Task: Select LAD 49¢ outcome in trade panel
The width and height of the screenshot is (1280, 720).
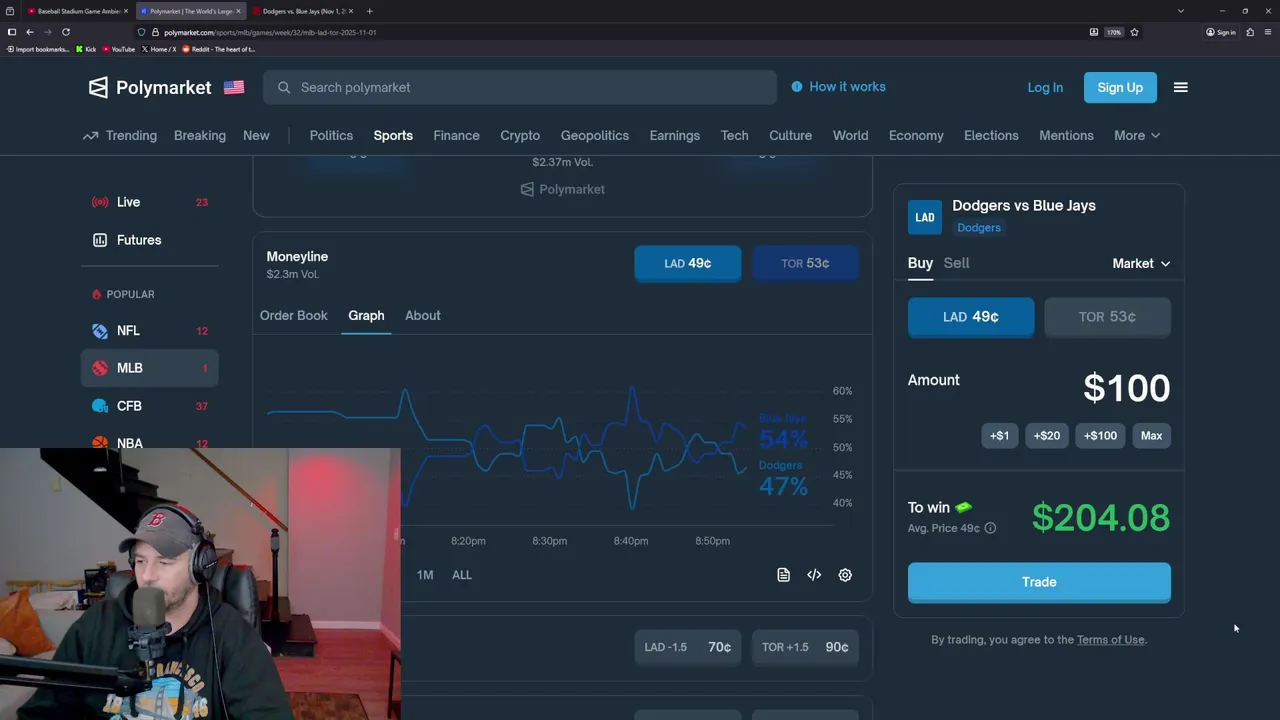Action: 971,317
